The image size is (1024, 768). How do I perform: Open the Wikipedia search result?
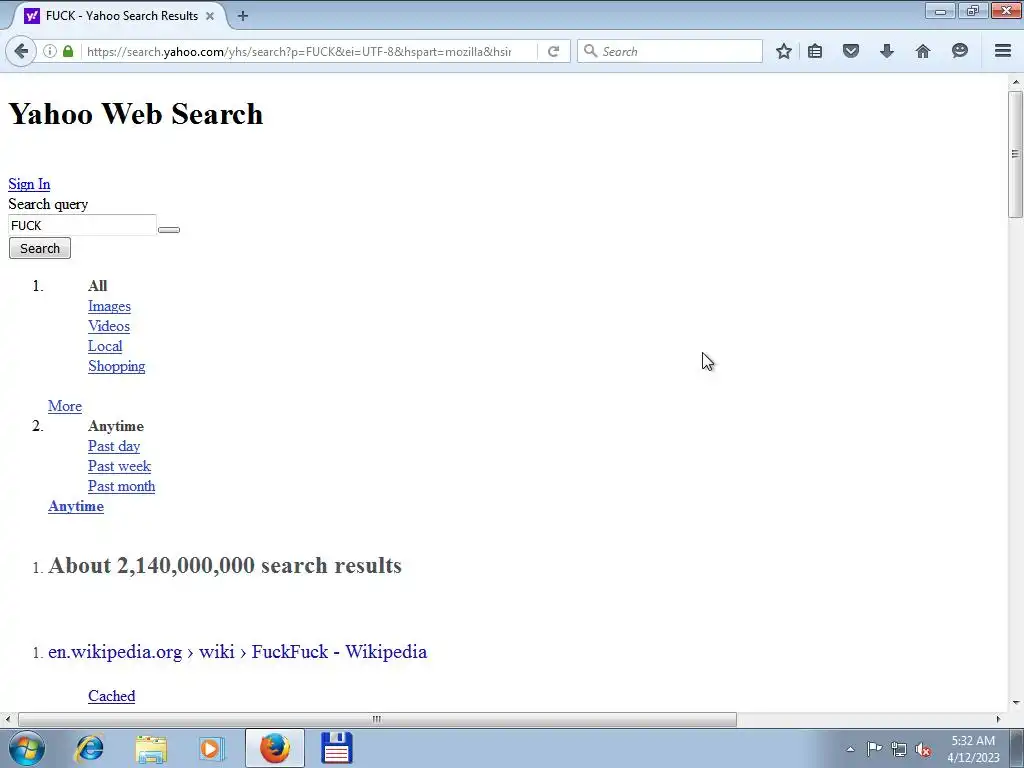coord(238,652)
